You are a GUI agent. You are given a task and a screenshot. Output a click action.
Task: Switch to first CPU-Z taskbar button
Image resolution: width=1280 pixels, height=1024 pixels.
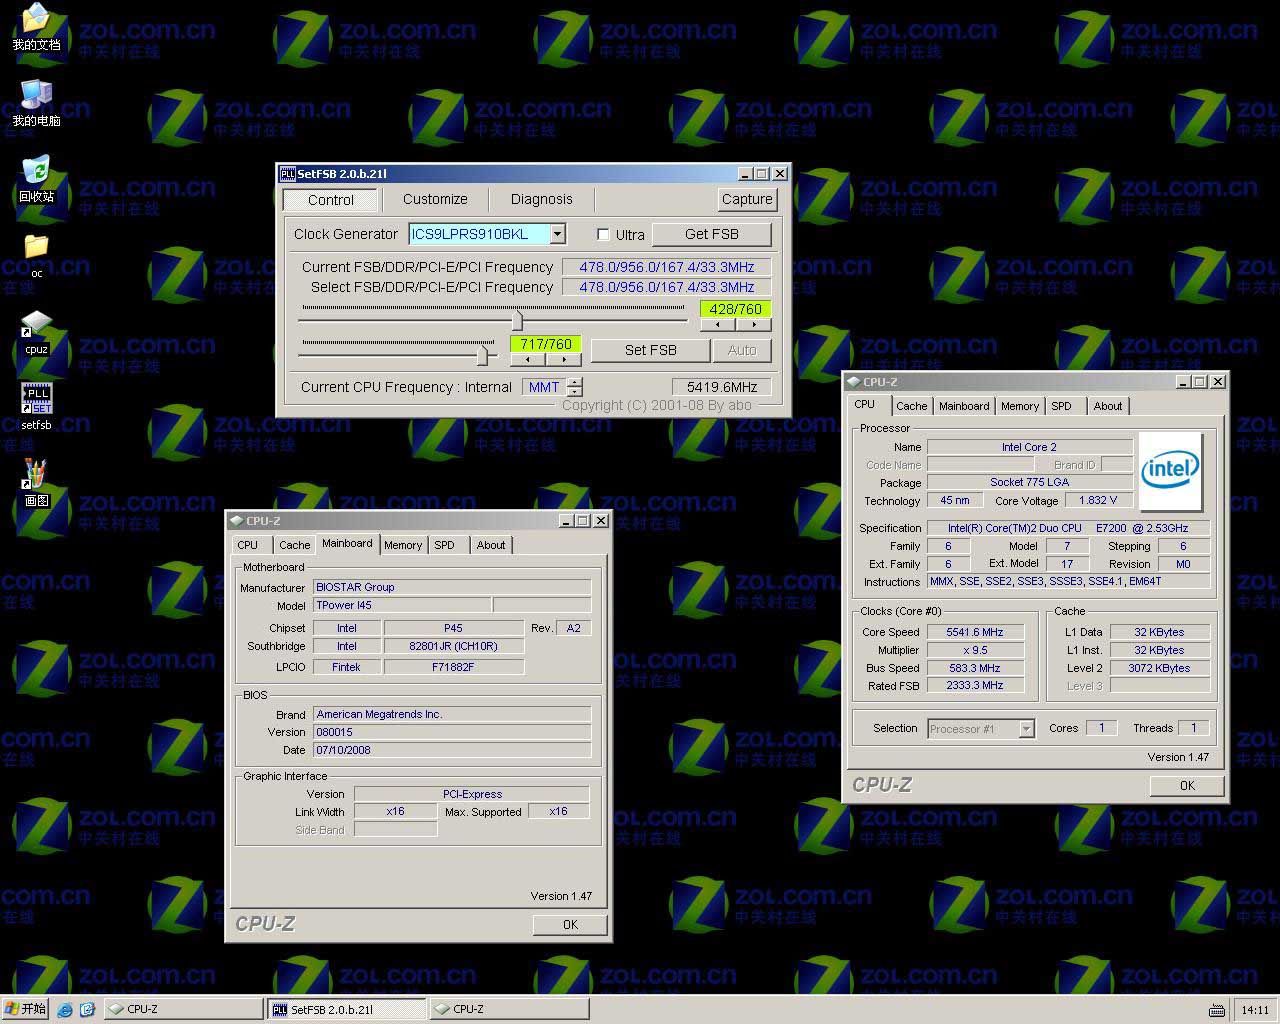point(182,1009)
